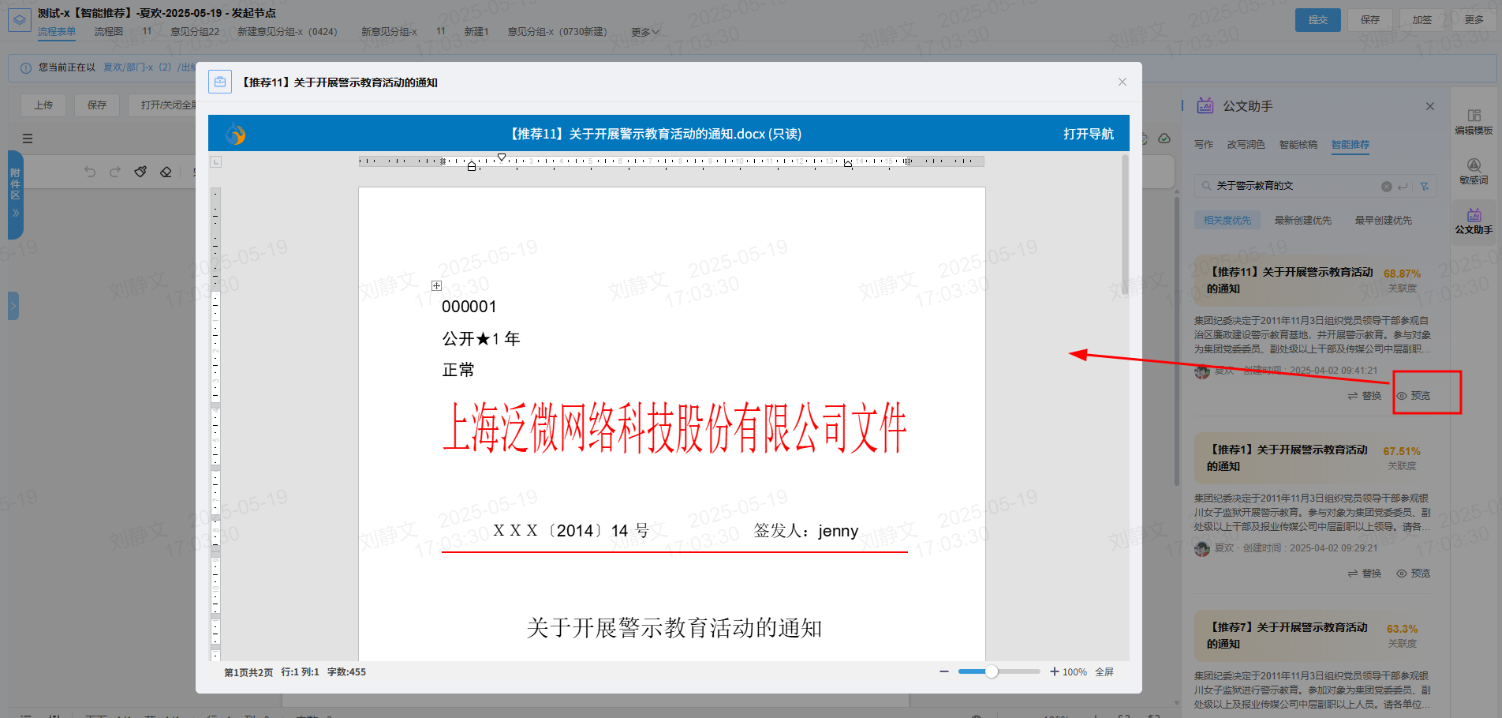Click the magnifier icon in the search box
The image size is (1502, 718).
point(1207,186)
